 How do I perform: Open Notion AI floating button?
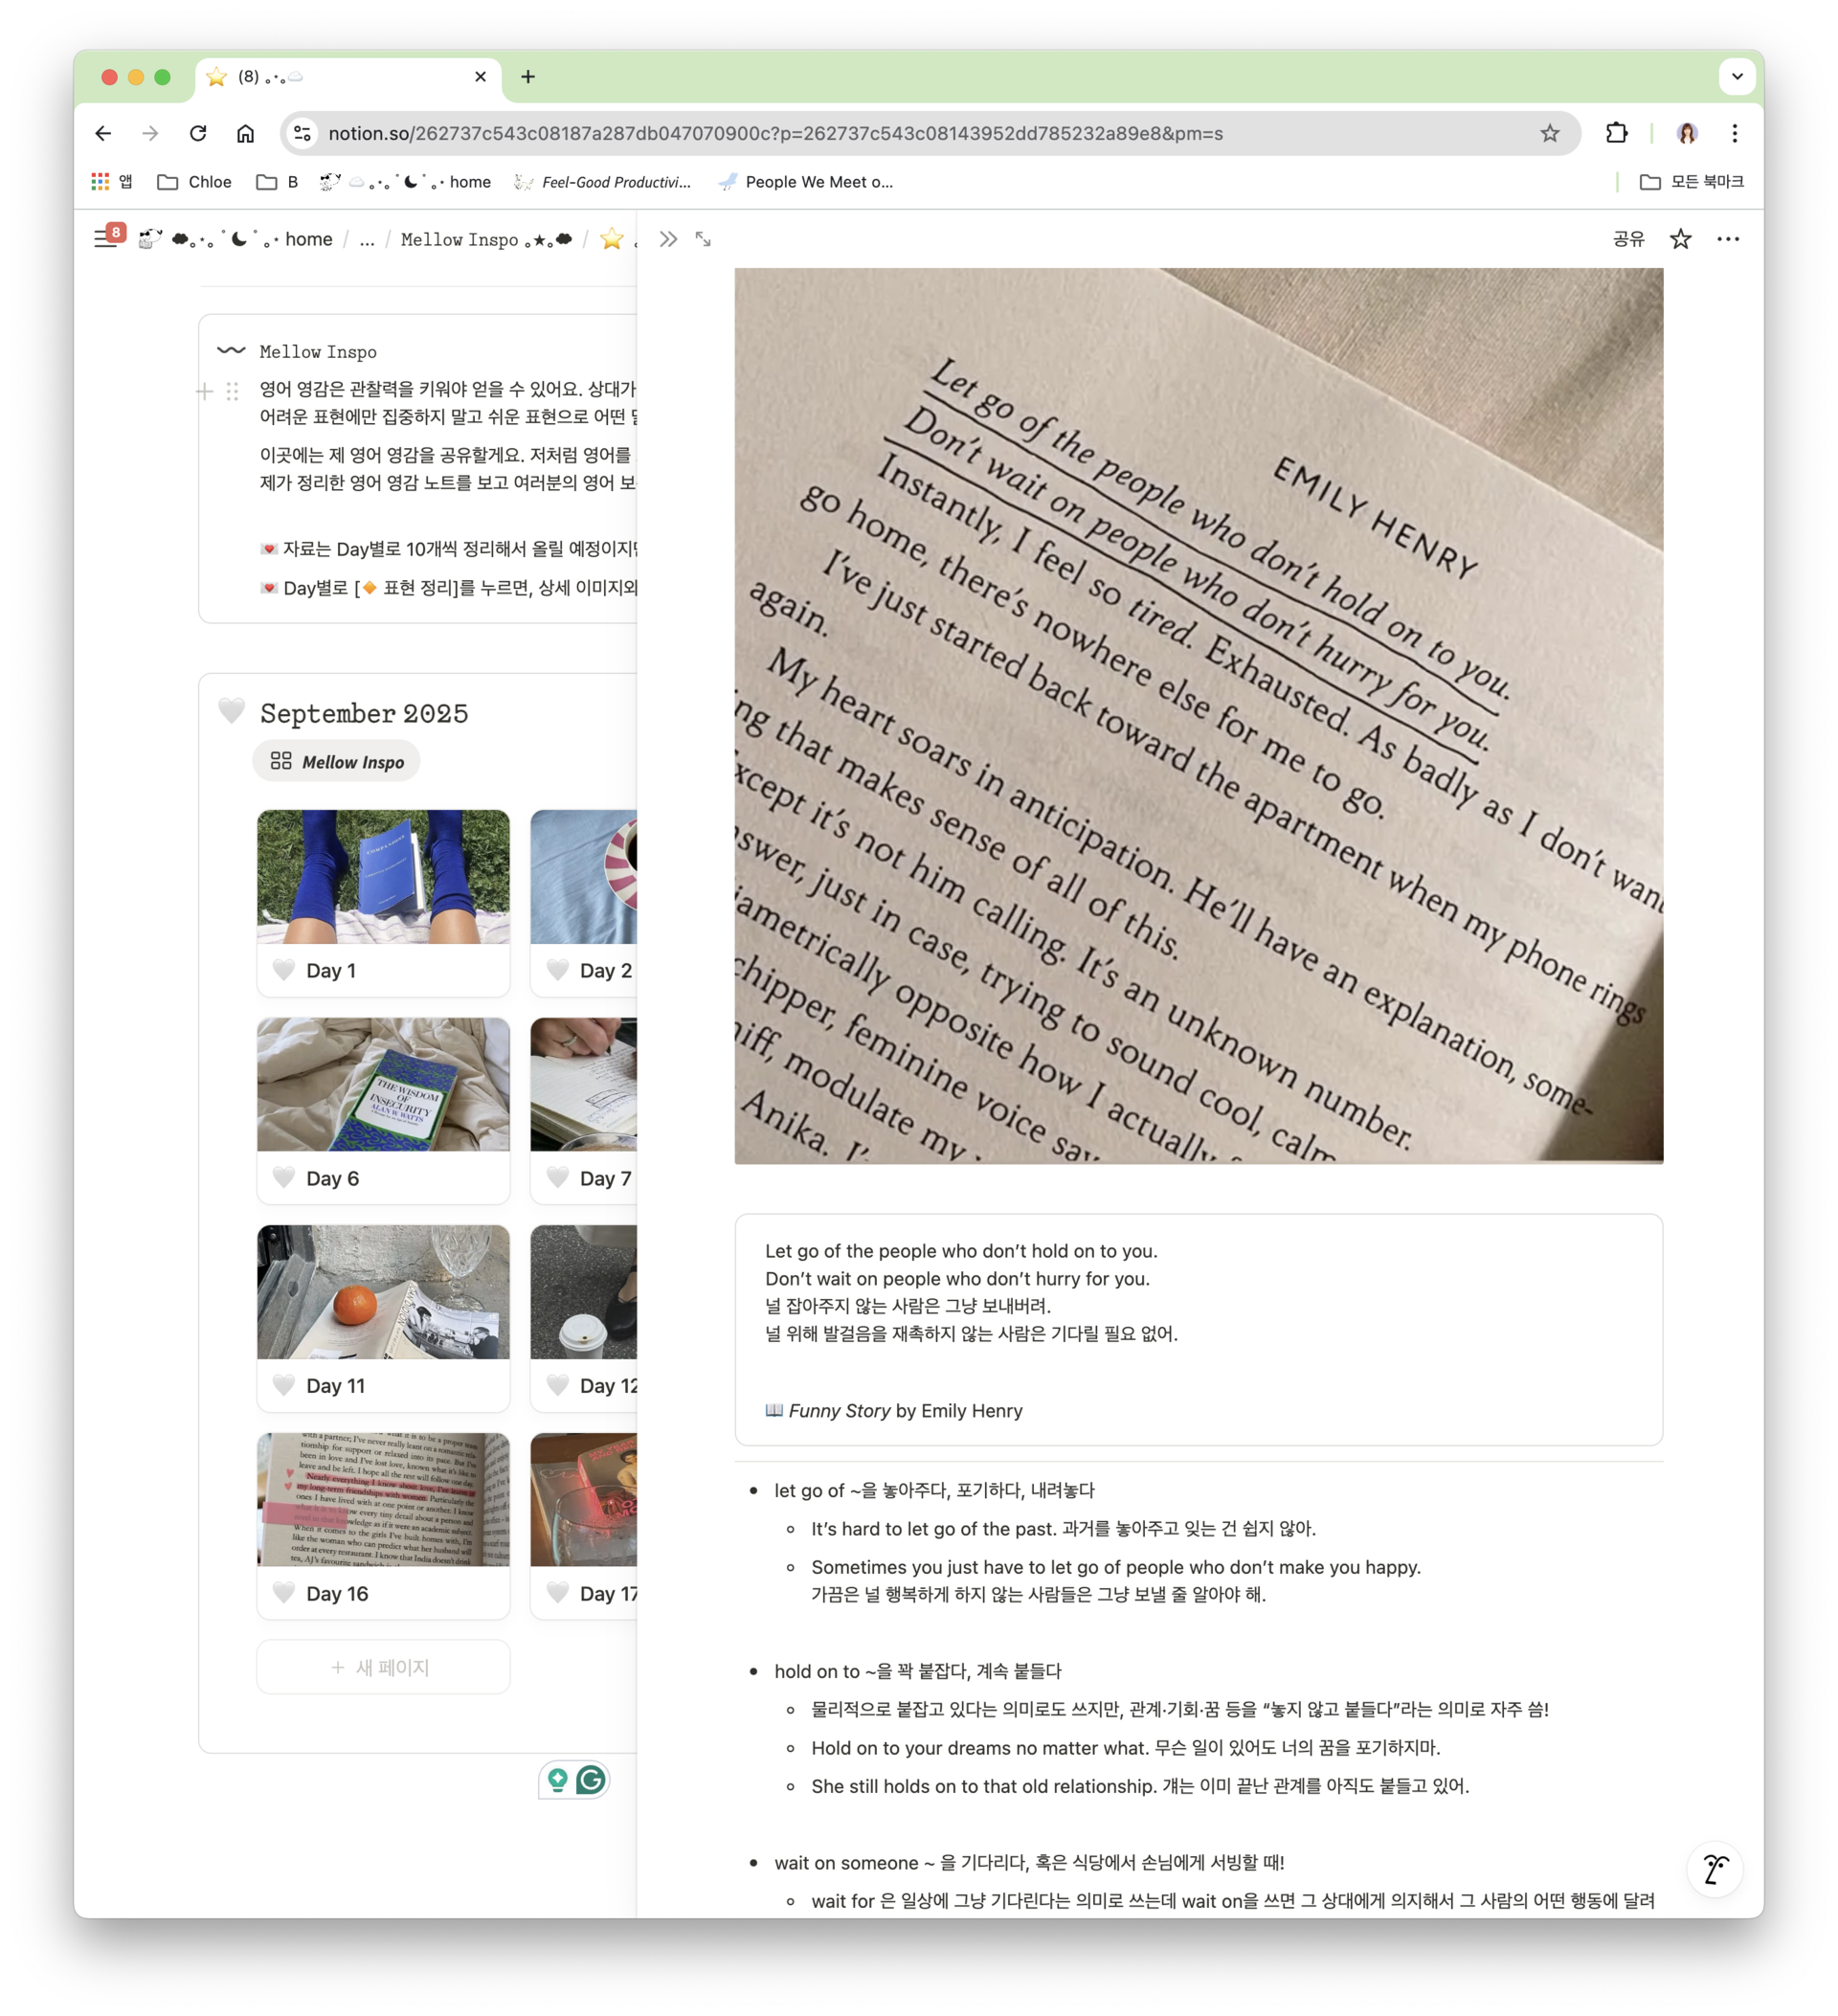point(1715,1869)
